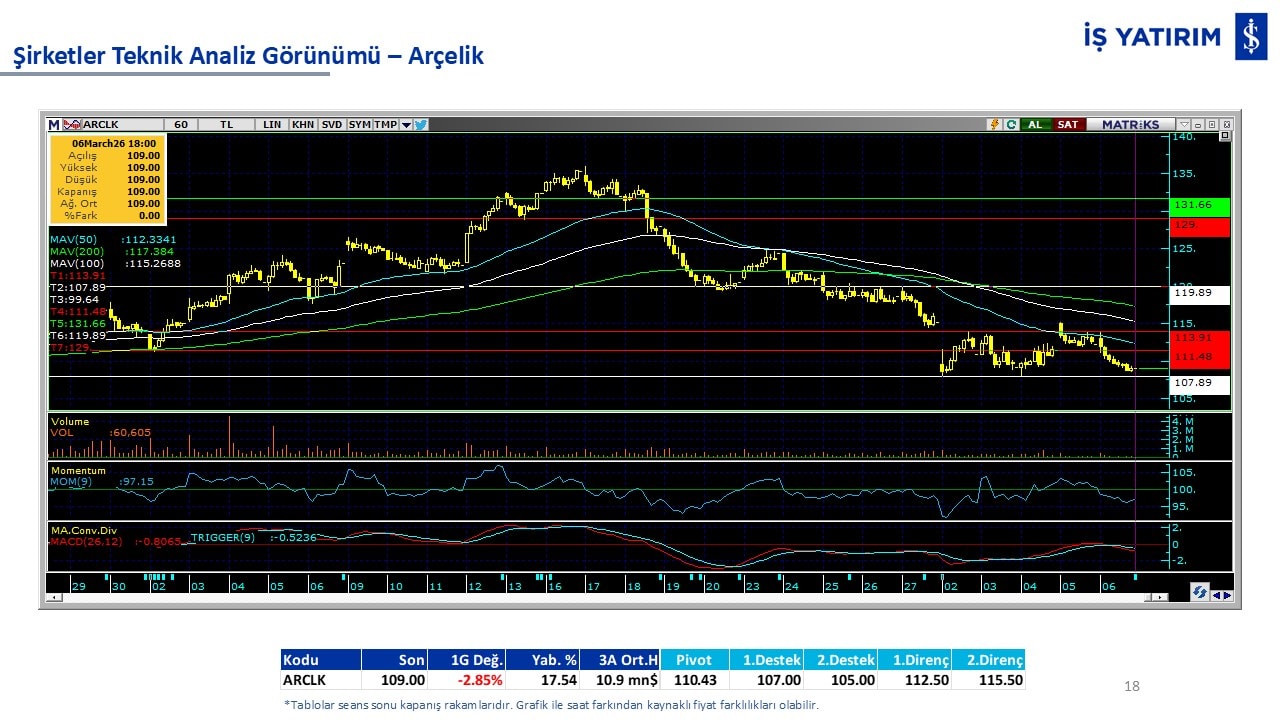Image resolution: width=1280 pixels, height=720 pixels.
Task: Click the lightning bolt quick order icon
Action: coord(994,125)
